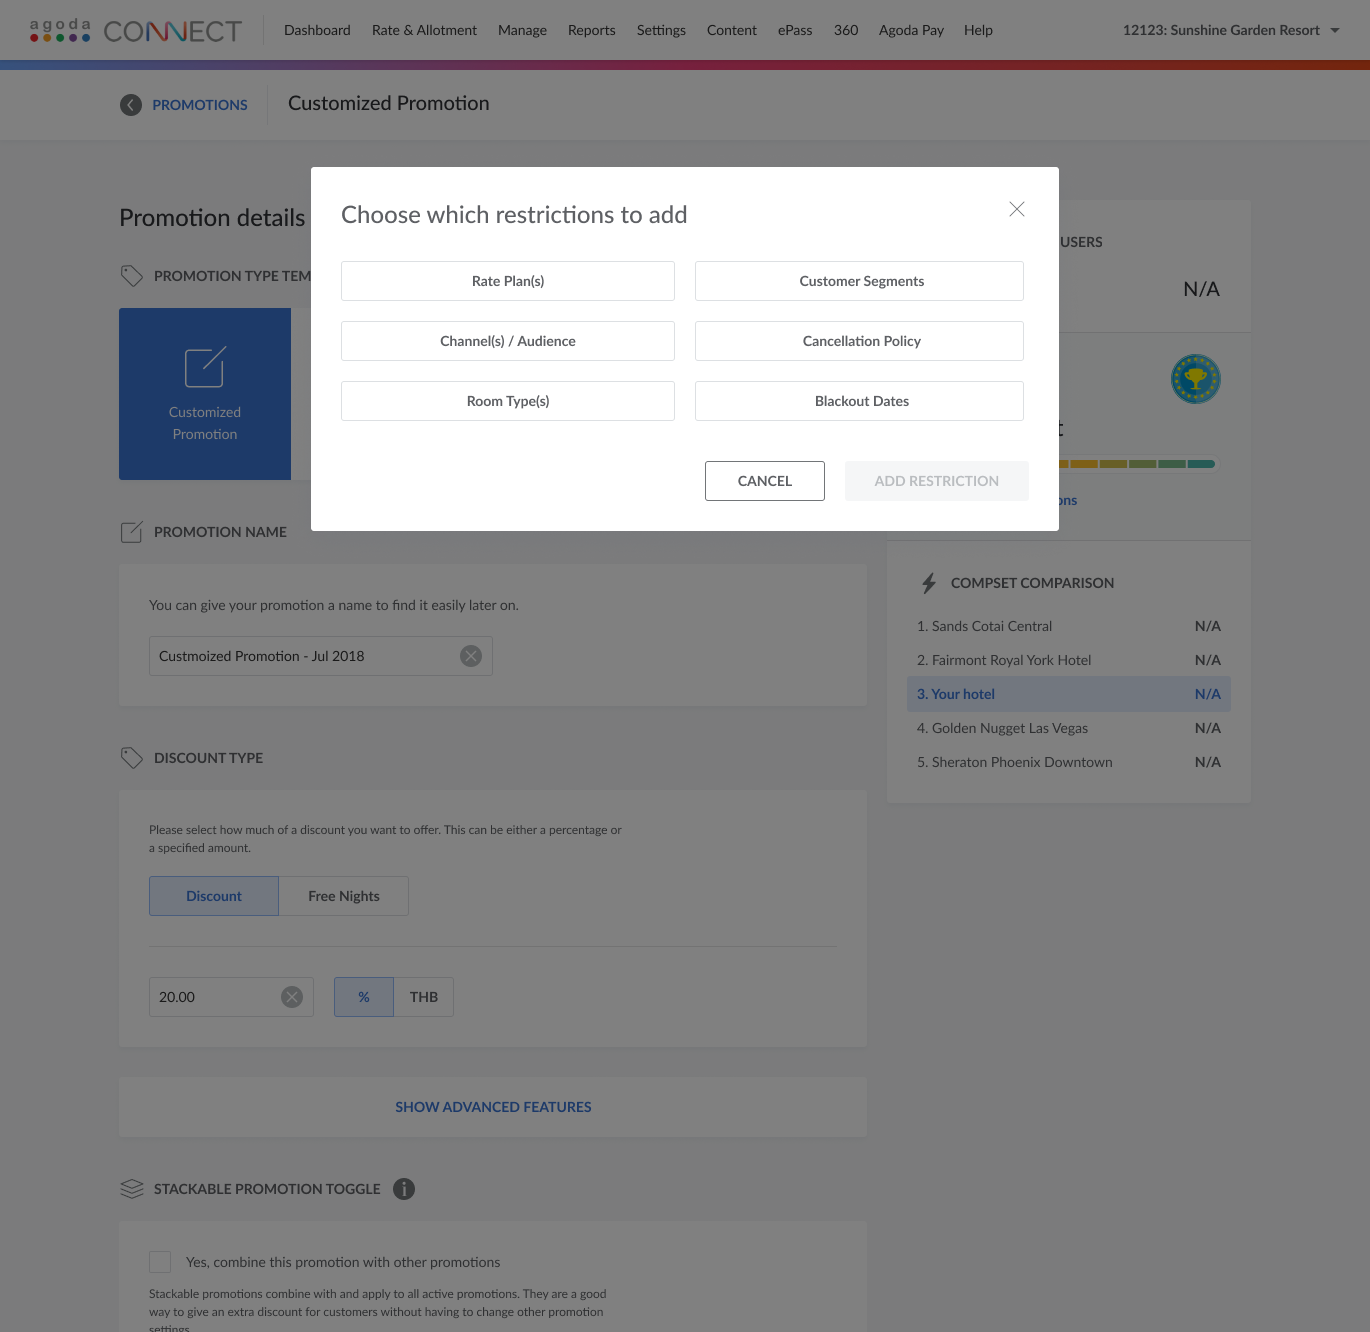Click the lightning icon beside Compset Comparison

click(x=929, y=583)
